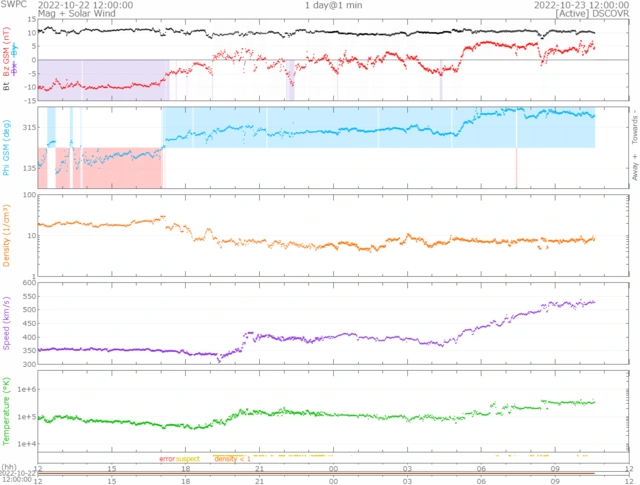
Task: Click the 1e+6 tick on the Temperature axis
Action: click(x=27, y=389)
